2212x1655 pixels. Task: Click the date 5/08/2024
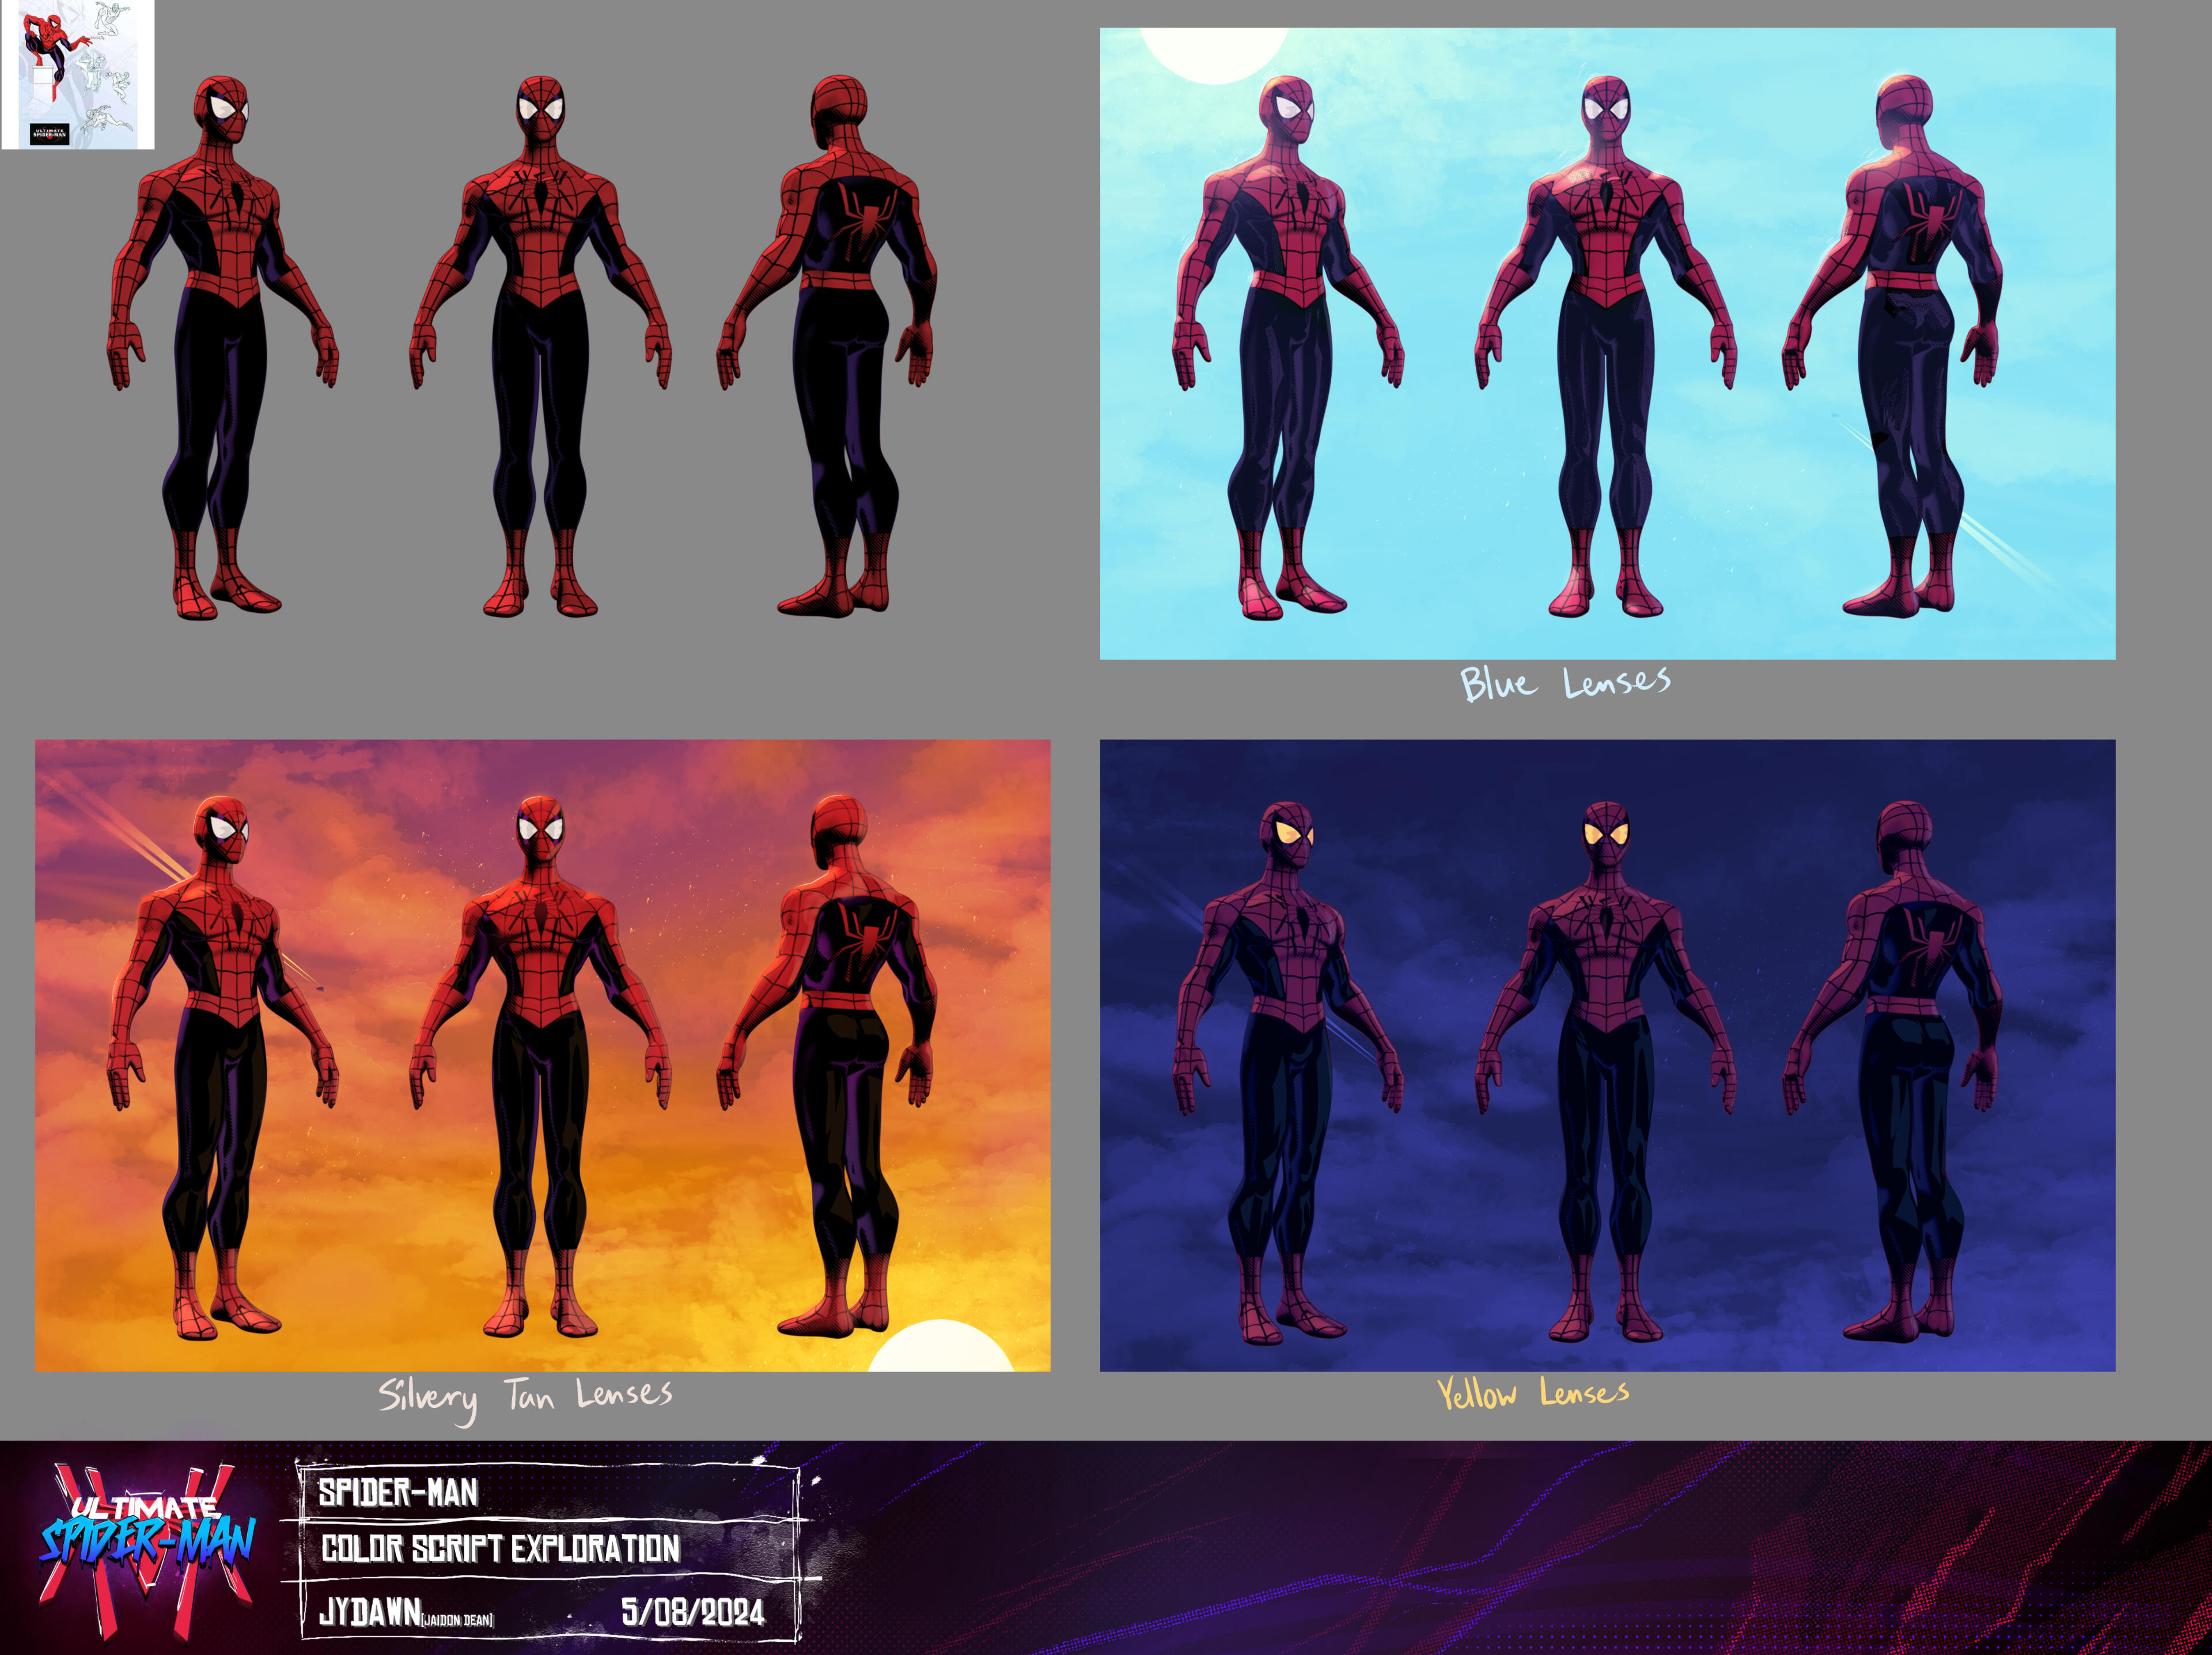(x=692, y=1612)
